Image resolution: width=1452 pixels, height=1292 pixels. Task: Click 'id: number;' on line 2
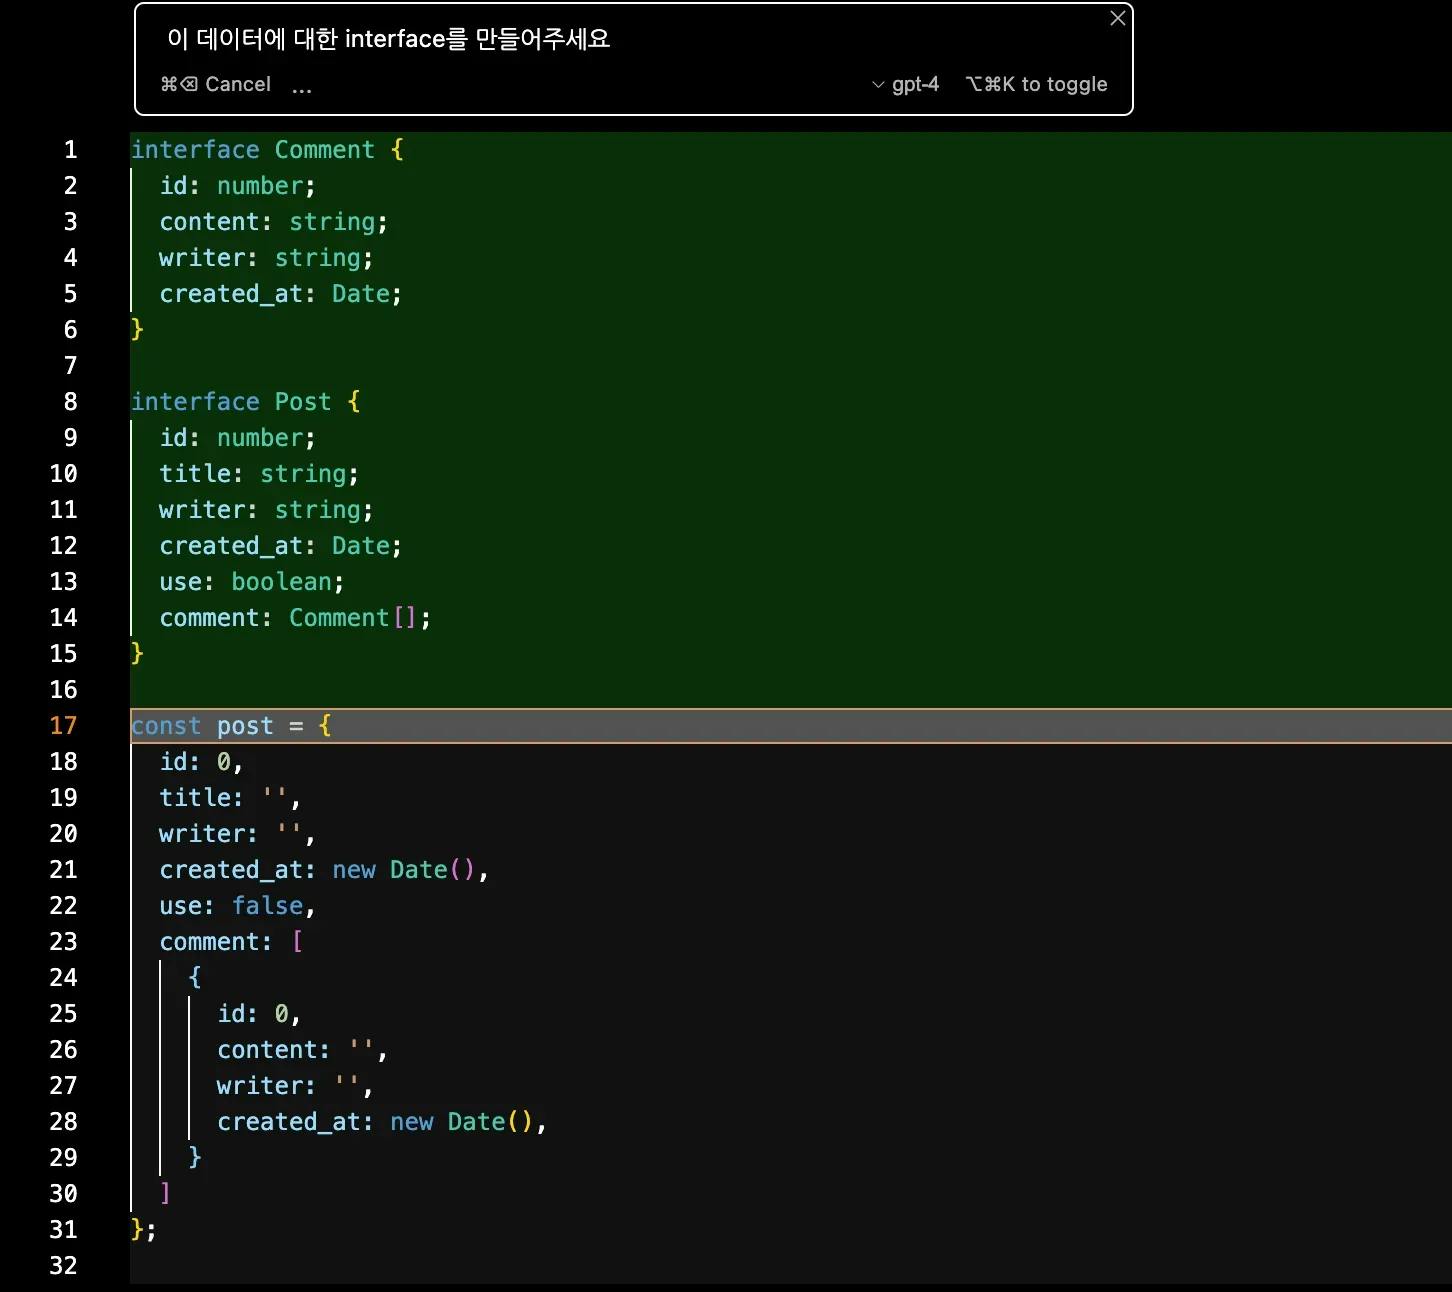tap(238, 186)
